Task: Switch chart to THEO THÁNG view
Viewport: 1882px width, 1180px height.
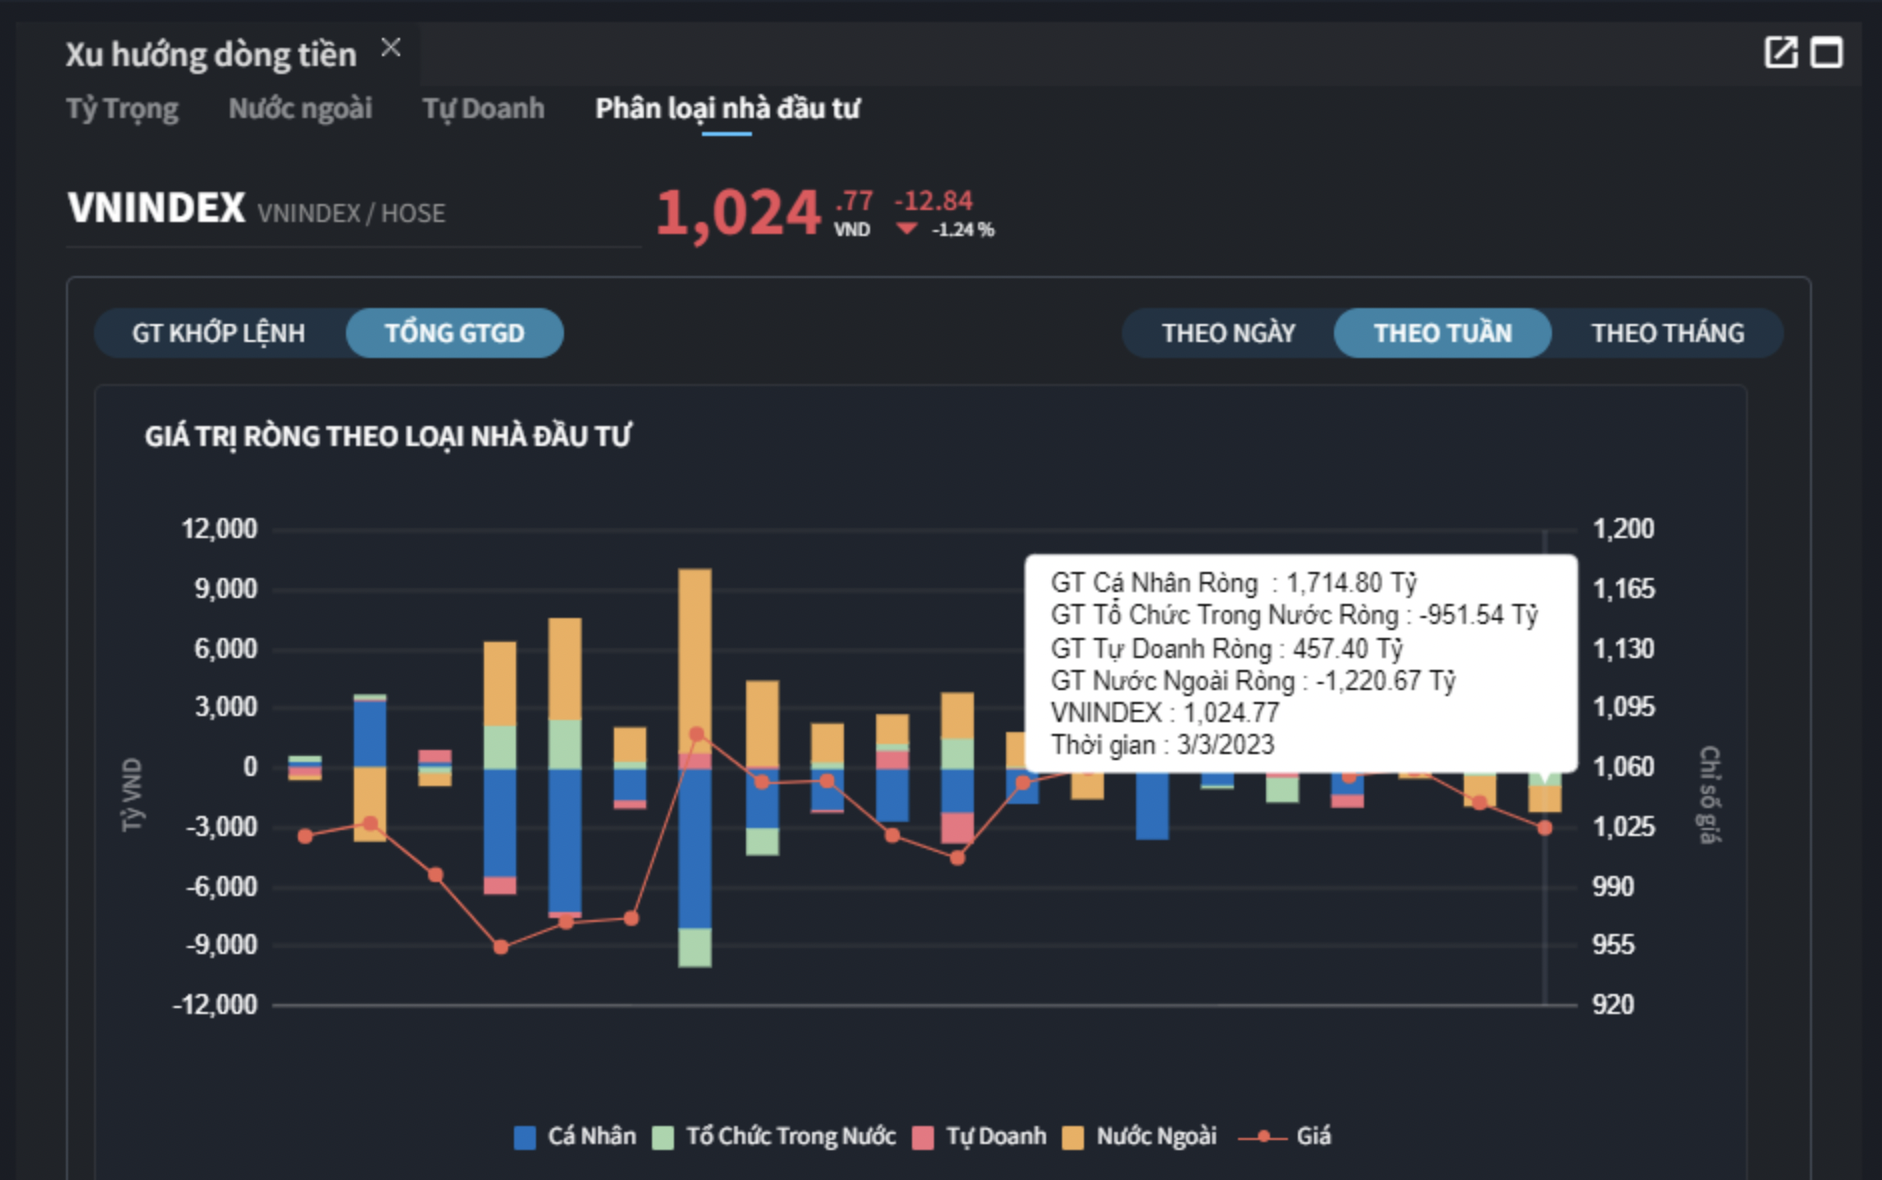Action: pos(1667,333)
